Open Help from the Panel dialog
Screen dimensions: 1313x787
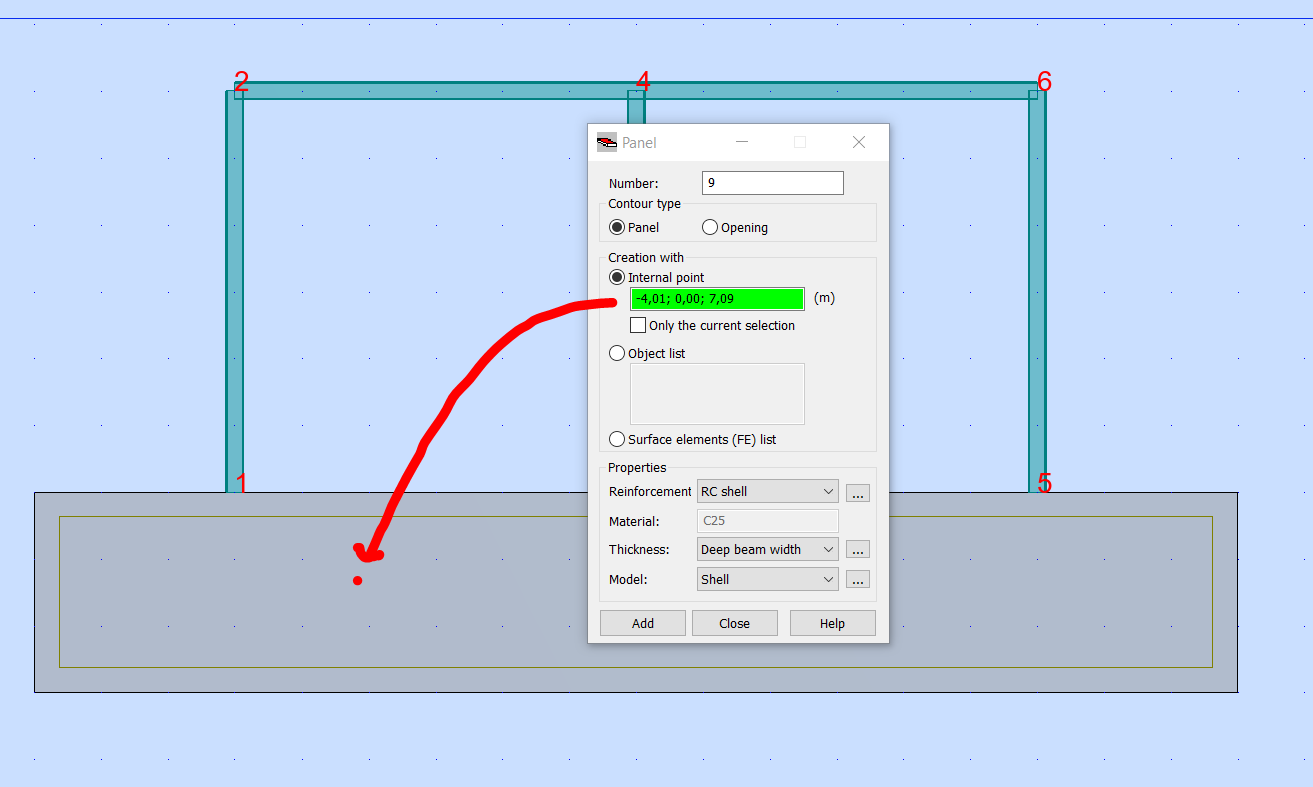tap(832, 622)
